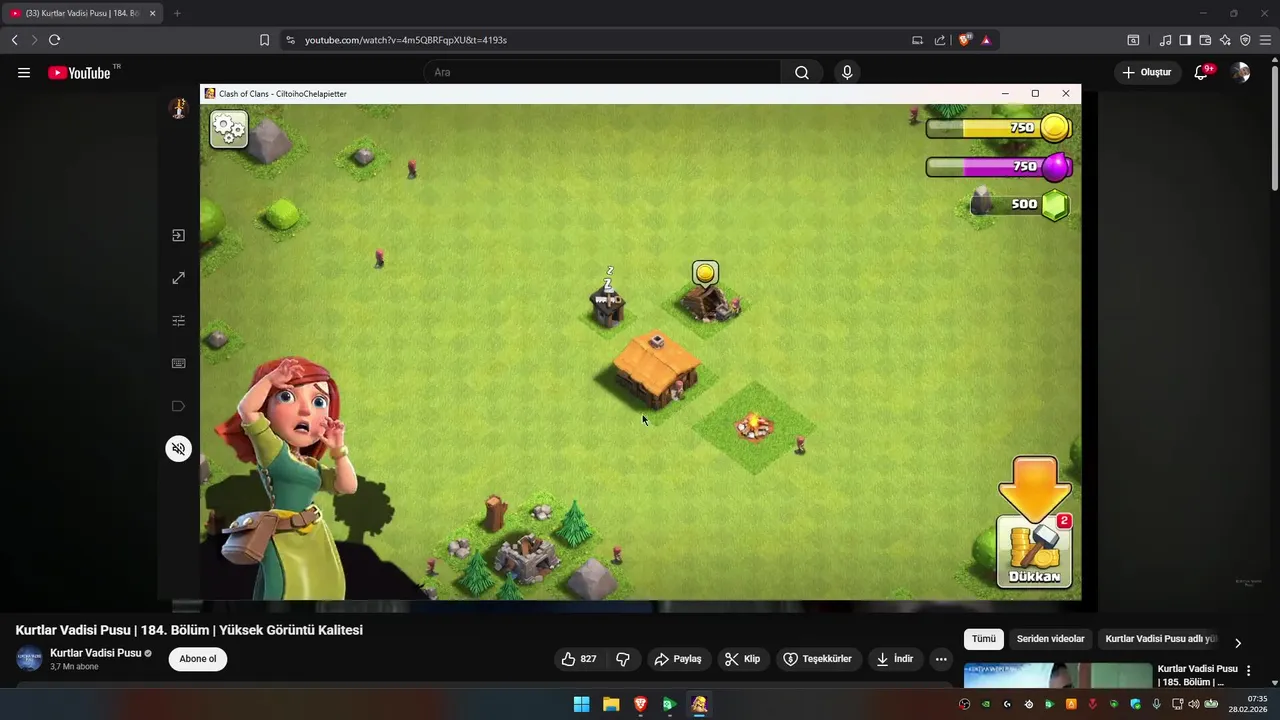Image resolution: width=1280 pixels, height=720 pixels.
Task: Open YouTube notifications bell
Action: 1202,72
